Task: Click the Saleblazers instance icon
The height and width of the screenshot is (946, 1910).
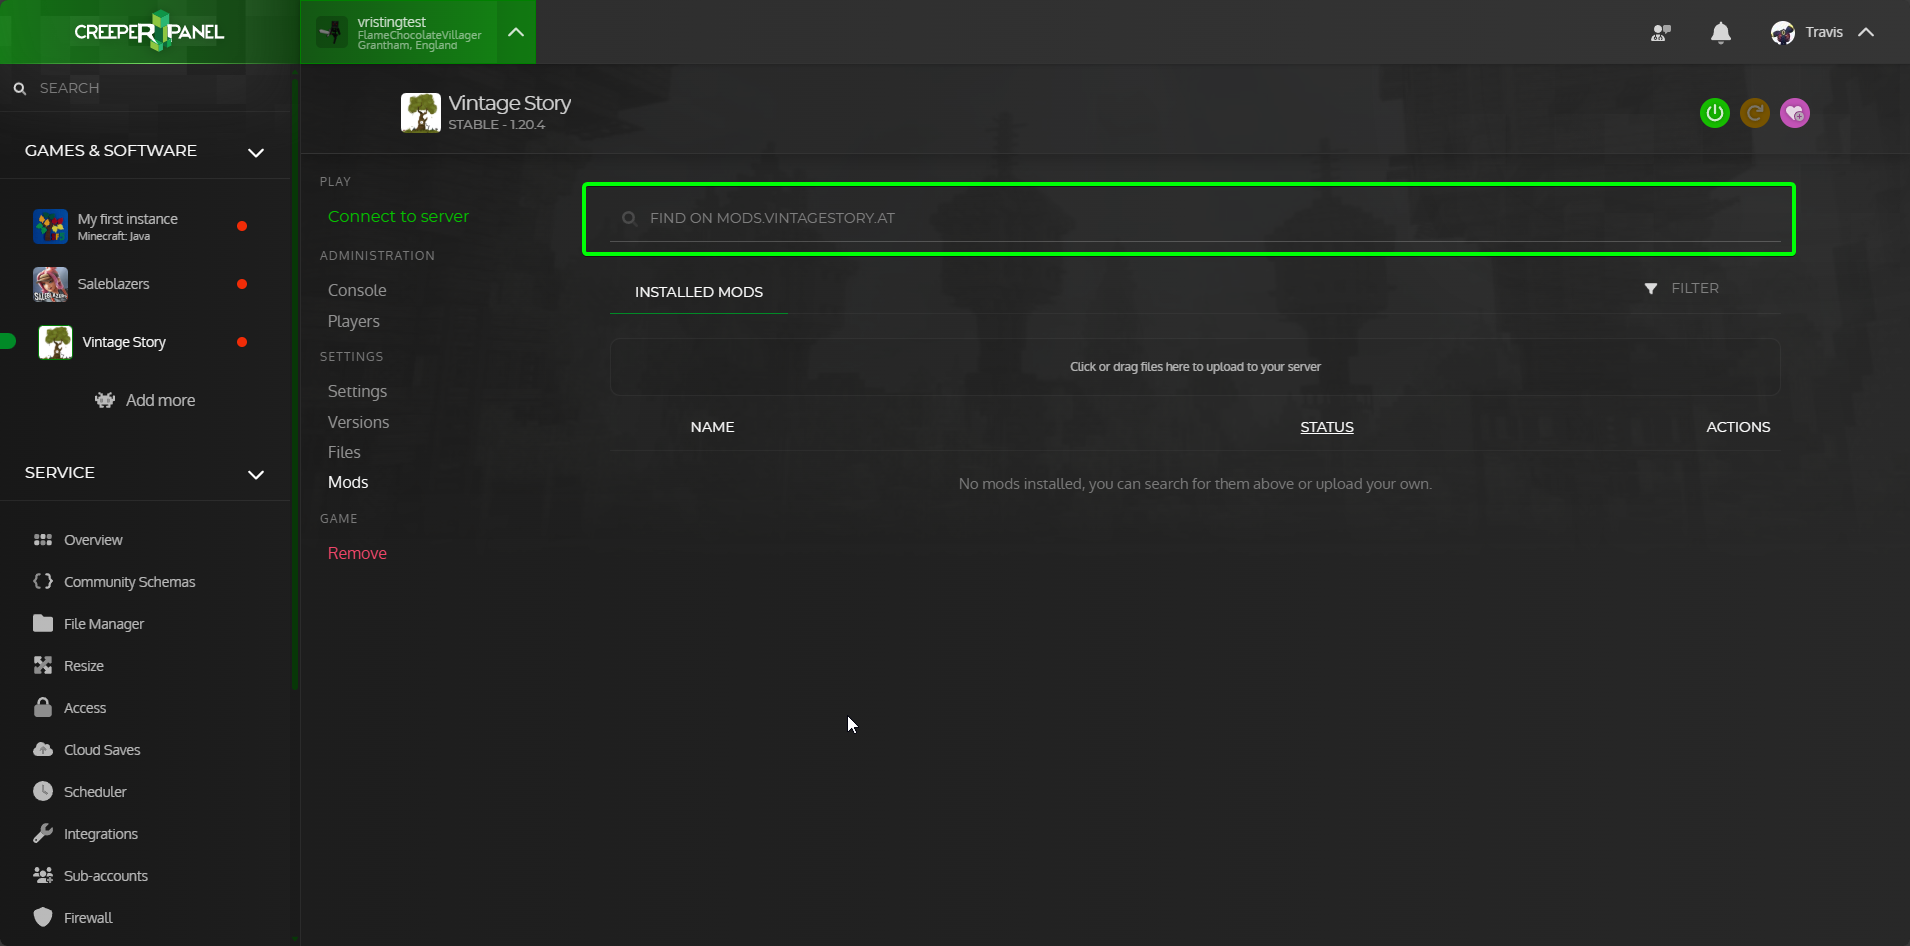Action: (50, 285)
